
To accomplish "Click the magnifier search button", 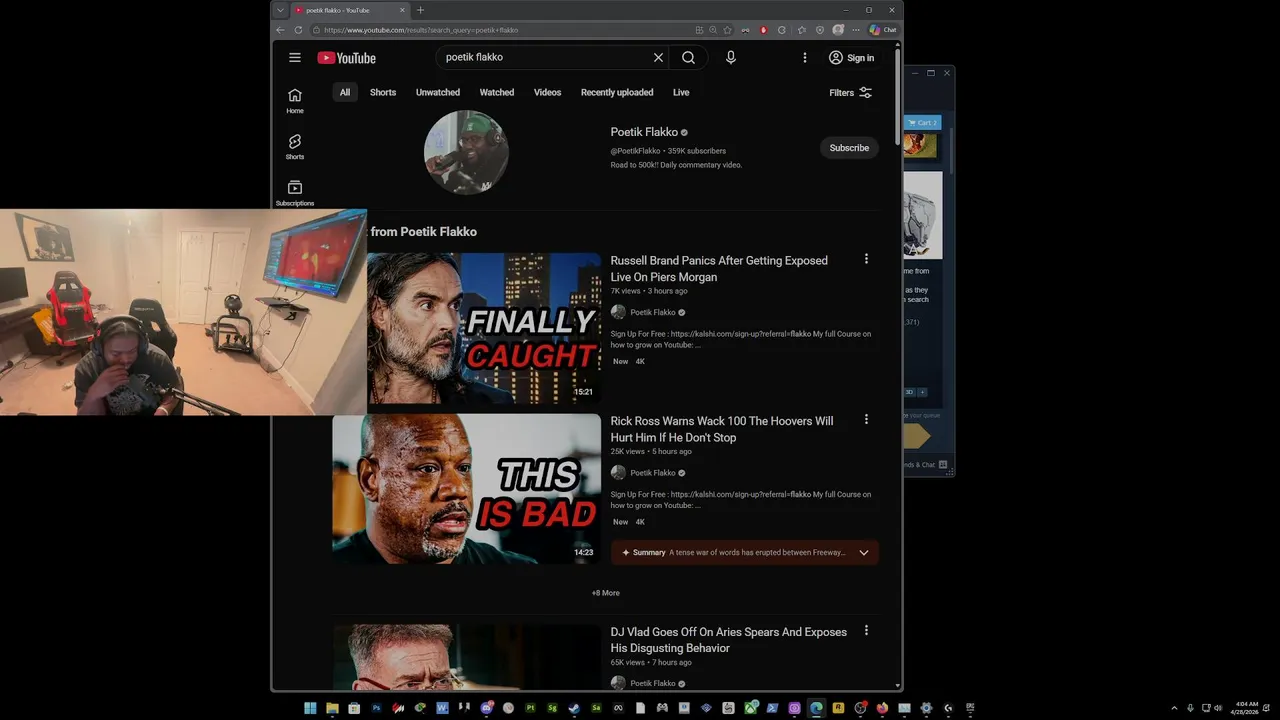I will click(x=688, y=58).
